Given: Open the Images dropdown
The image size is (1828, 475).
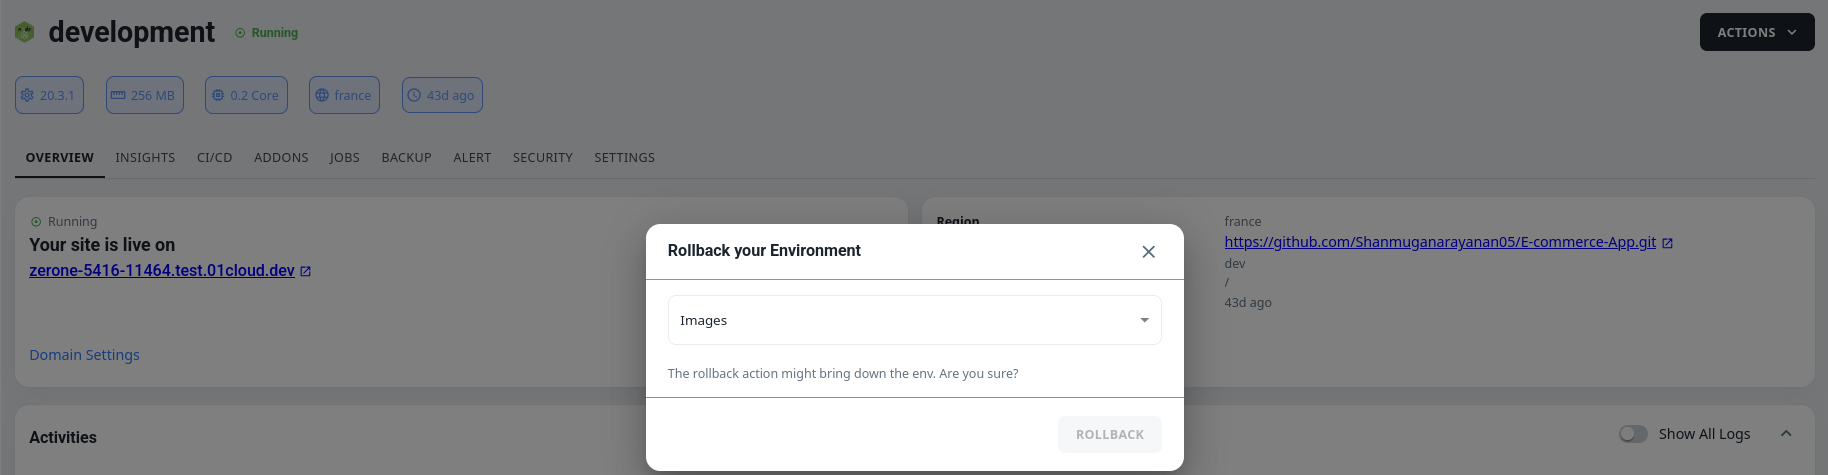Looking at the screenshot, I should [914, 320].
